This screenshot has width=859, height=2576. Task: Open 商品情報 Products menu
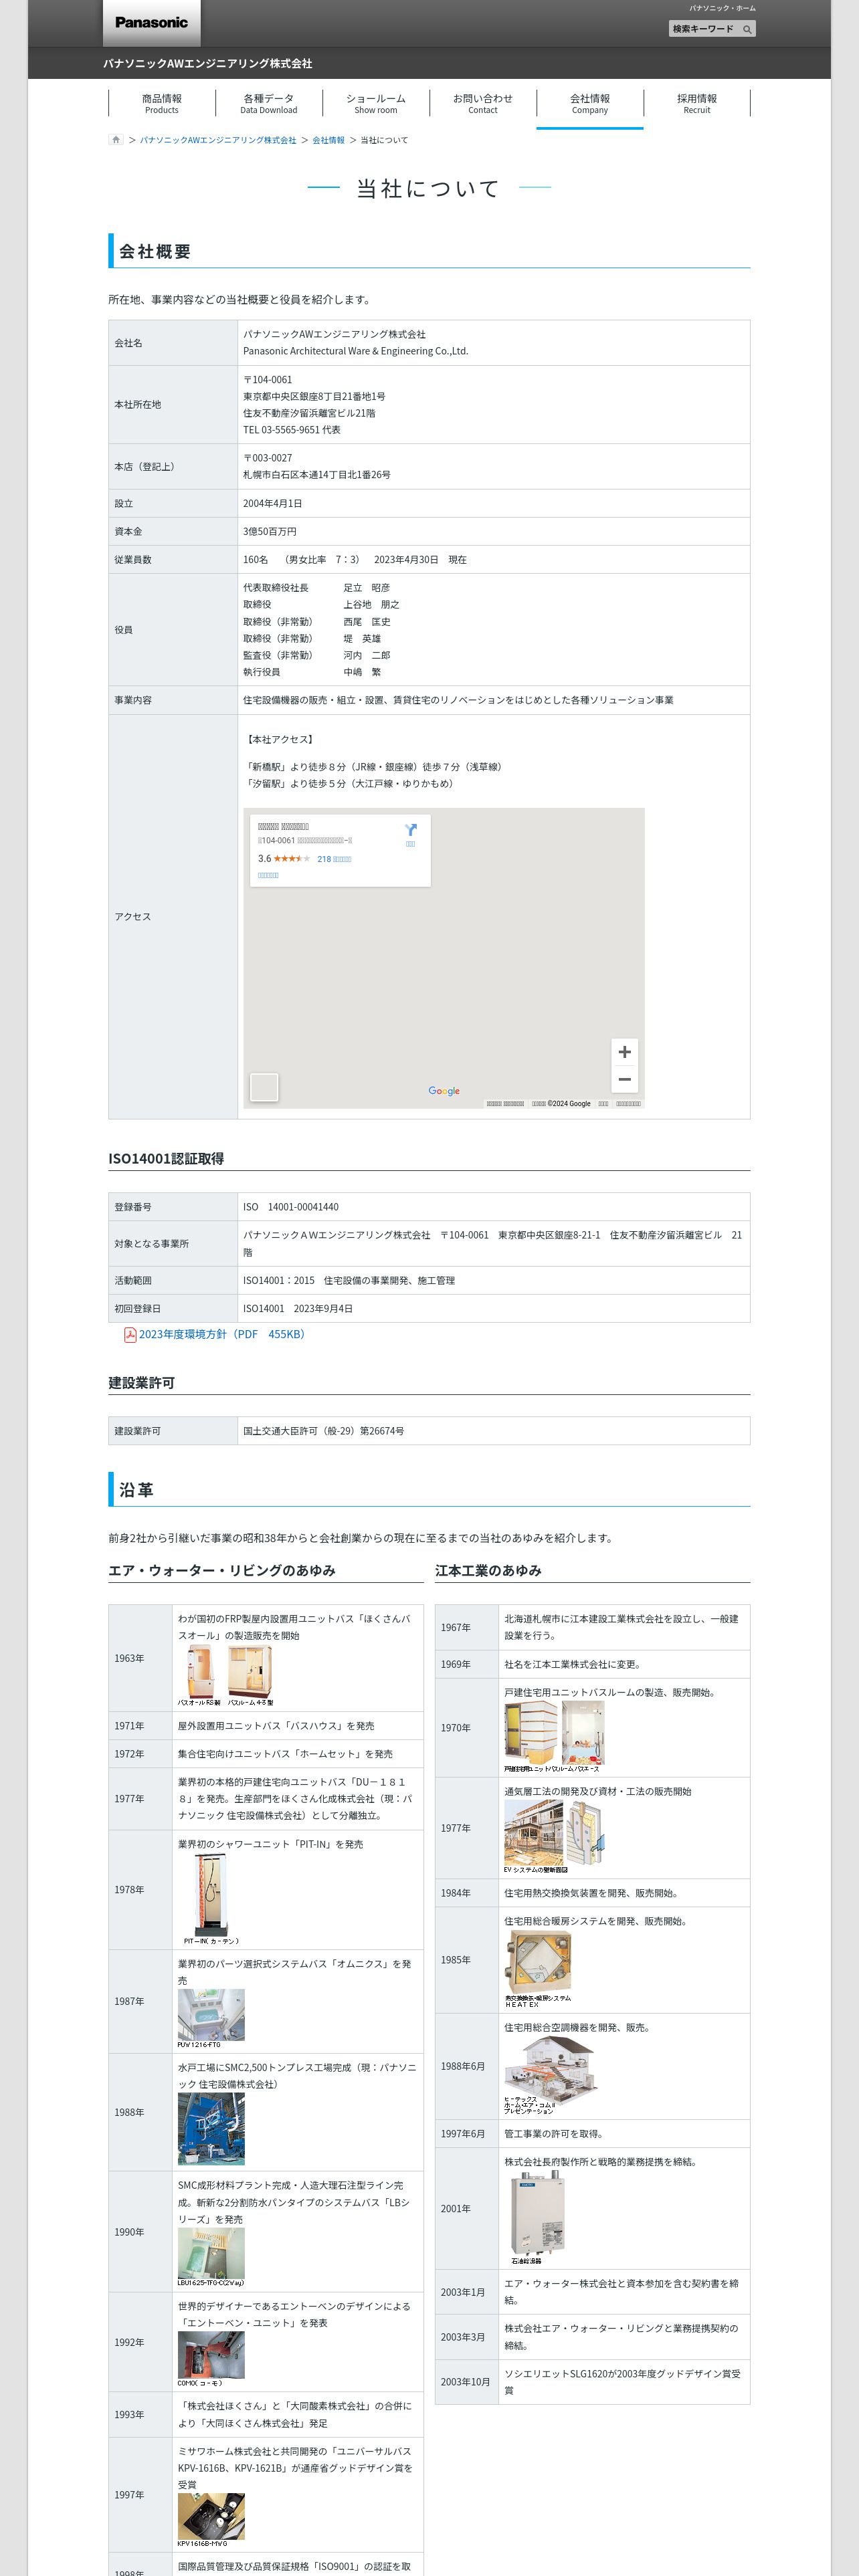click(x=162, y=104)
